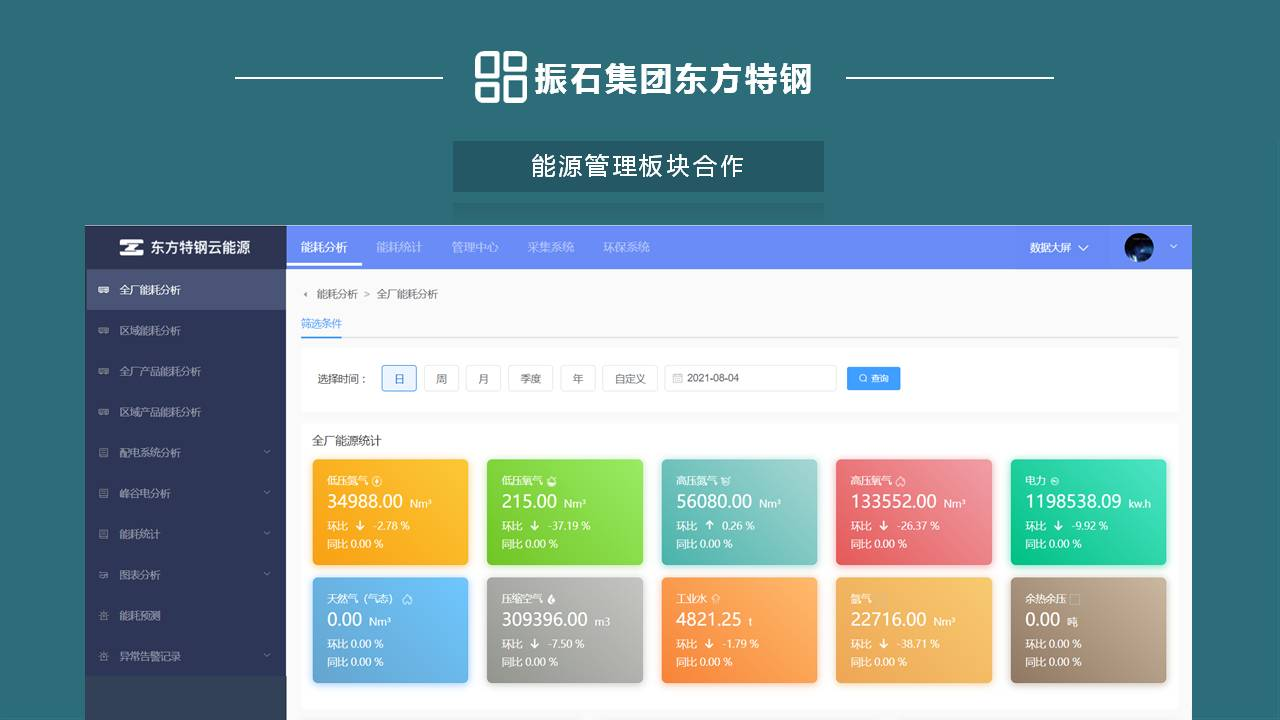Screen dimensions: 1280x720
Task: Click the icon beside 低压氮气 card title
Action: tap(377, 481)
